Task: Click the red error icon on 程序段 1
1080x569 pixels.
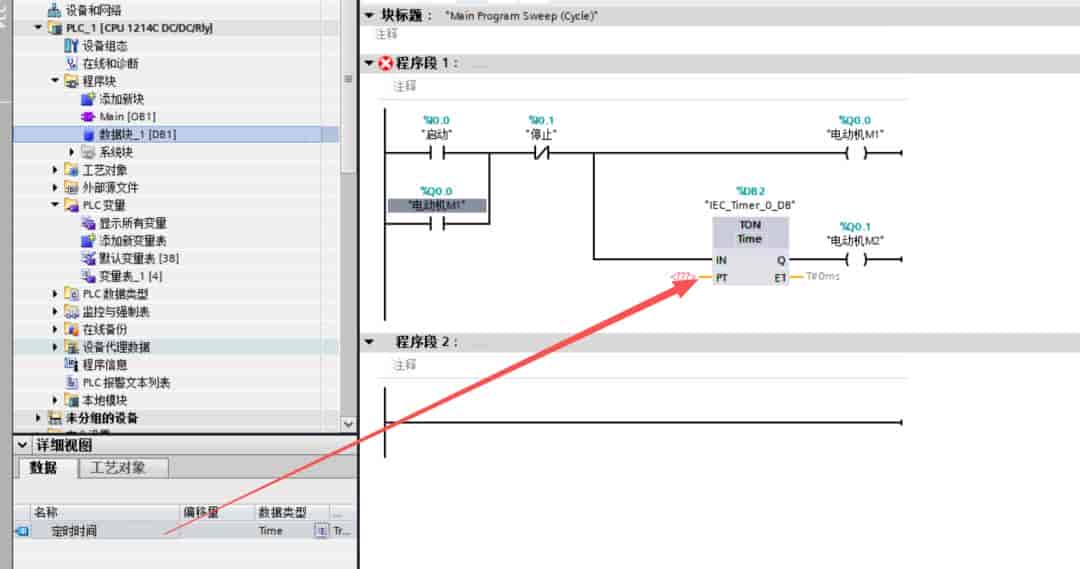Action: [386, 63]
